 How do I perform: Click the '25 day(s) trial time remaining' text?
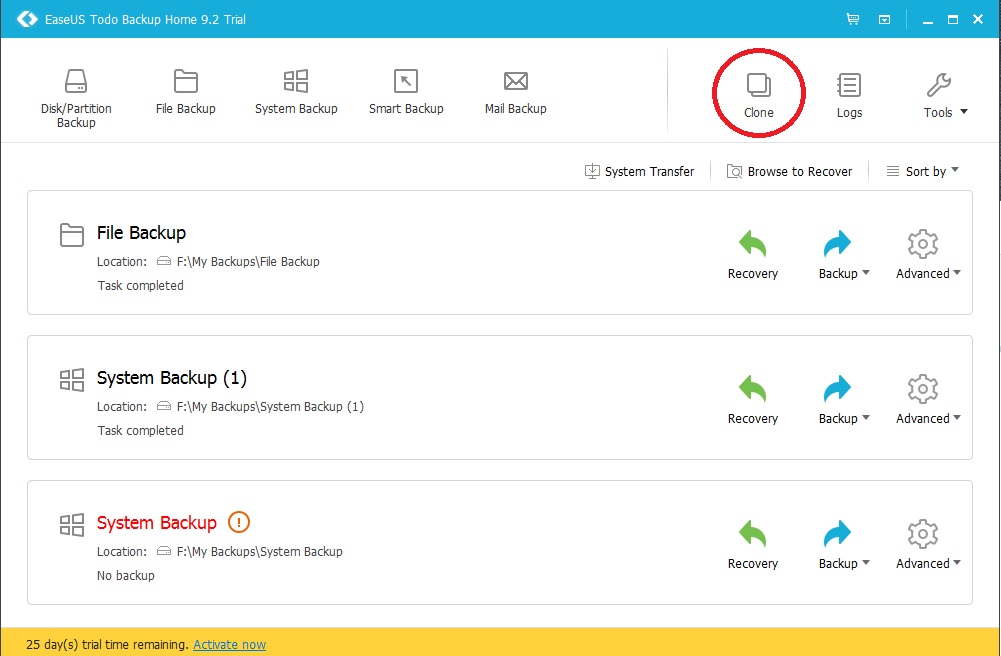click(x=107, y=645)
